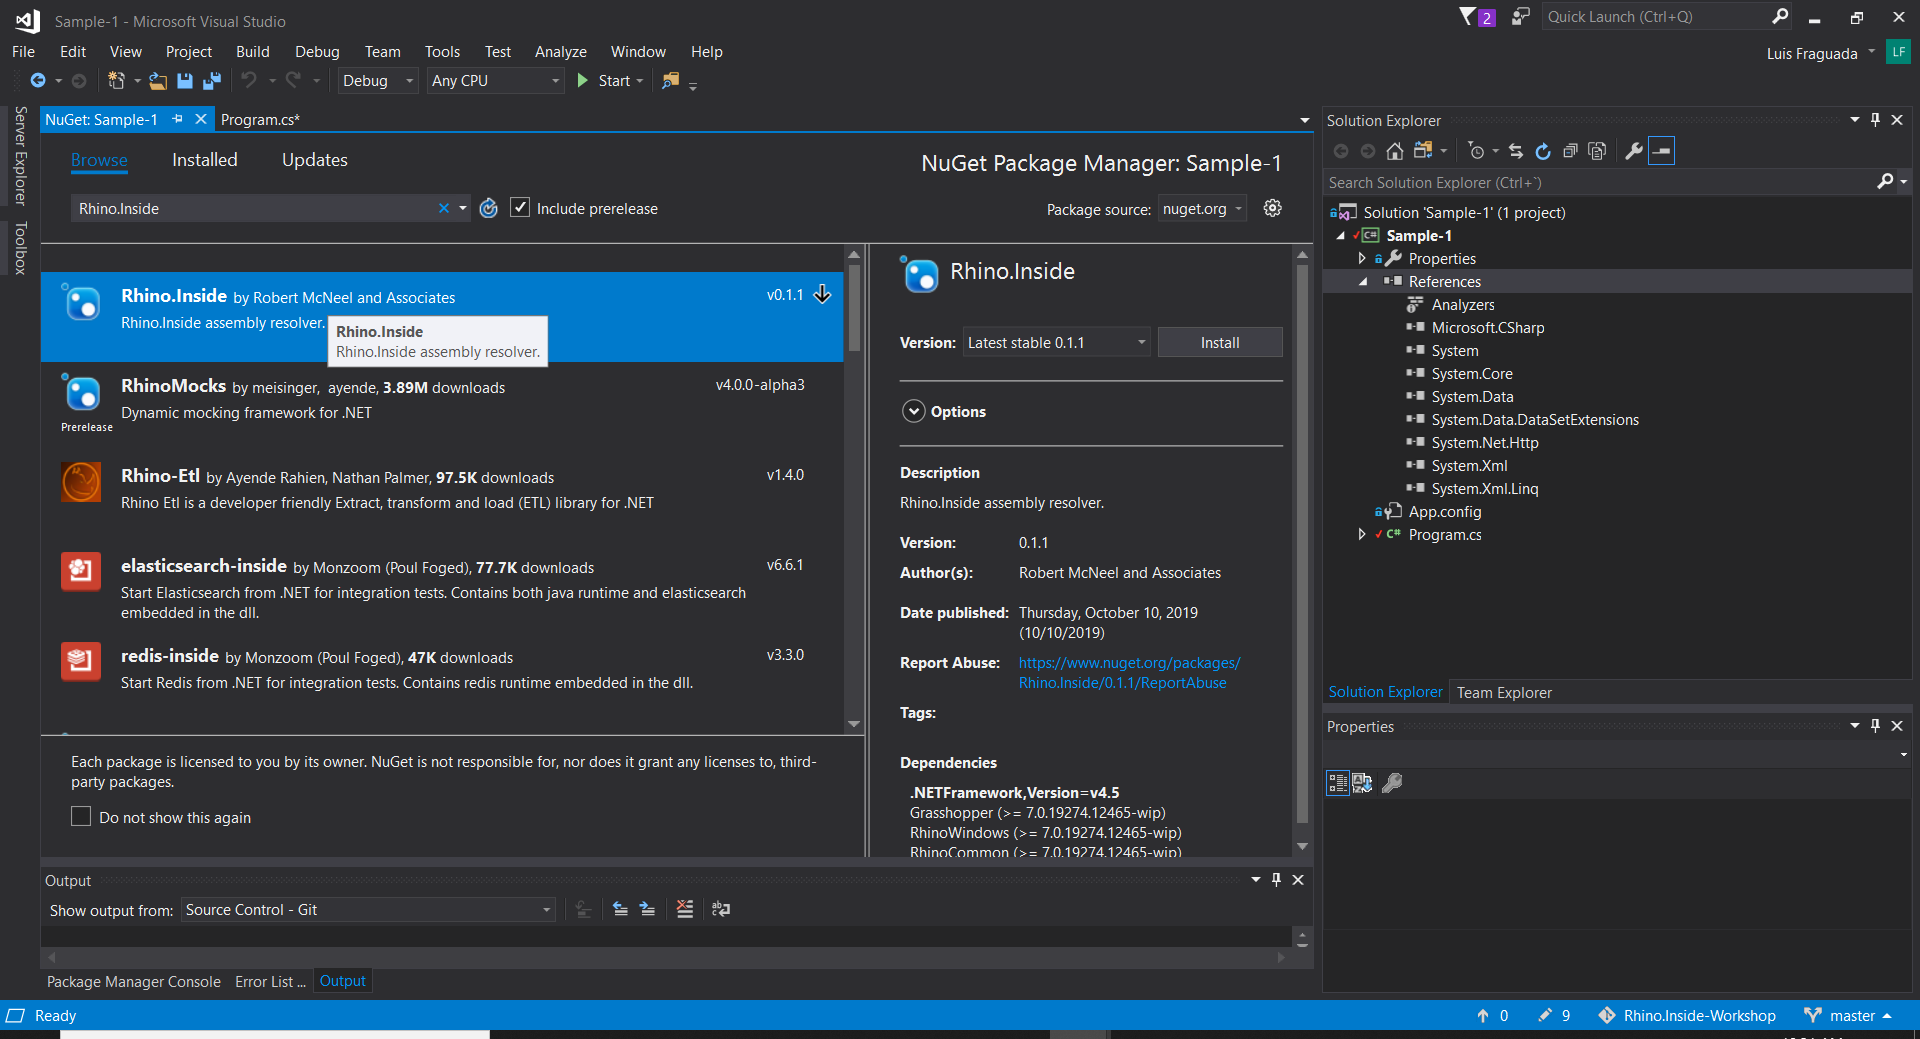Open the Tools menu
The image size is (1920, 1039).
click(x=442, y=52)
